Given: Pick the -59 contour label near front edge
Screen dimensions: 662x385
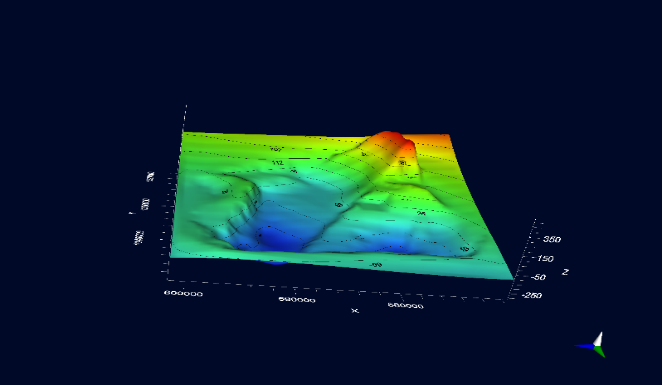Looking at the screenshot, I should pyautogui.click(x=376, y=265).
